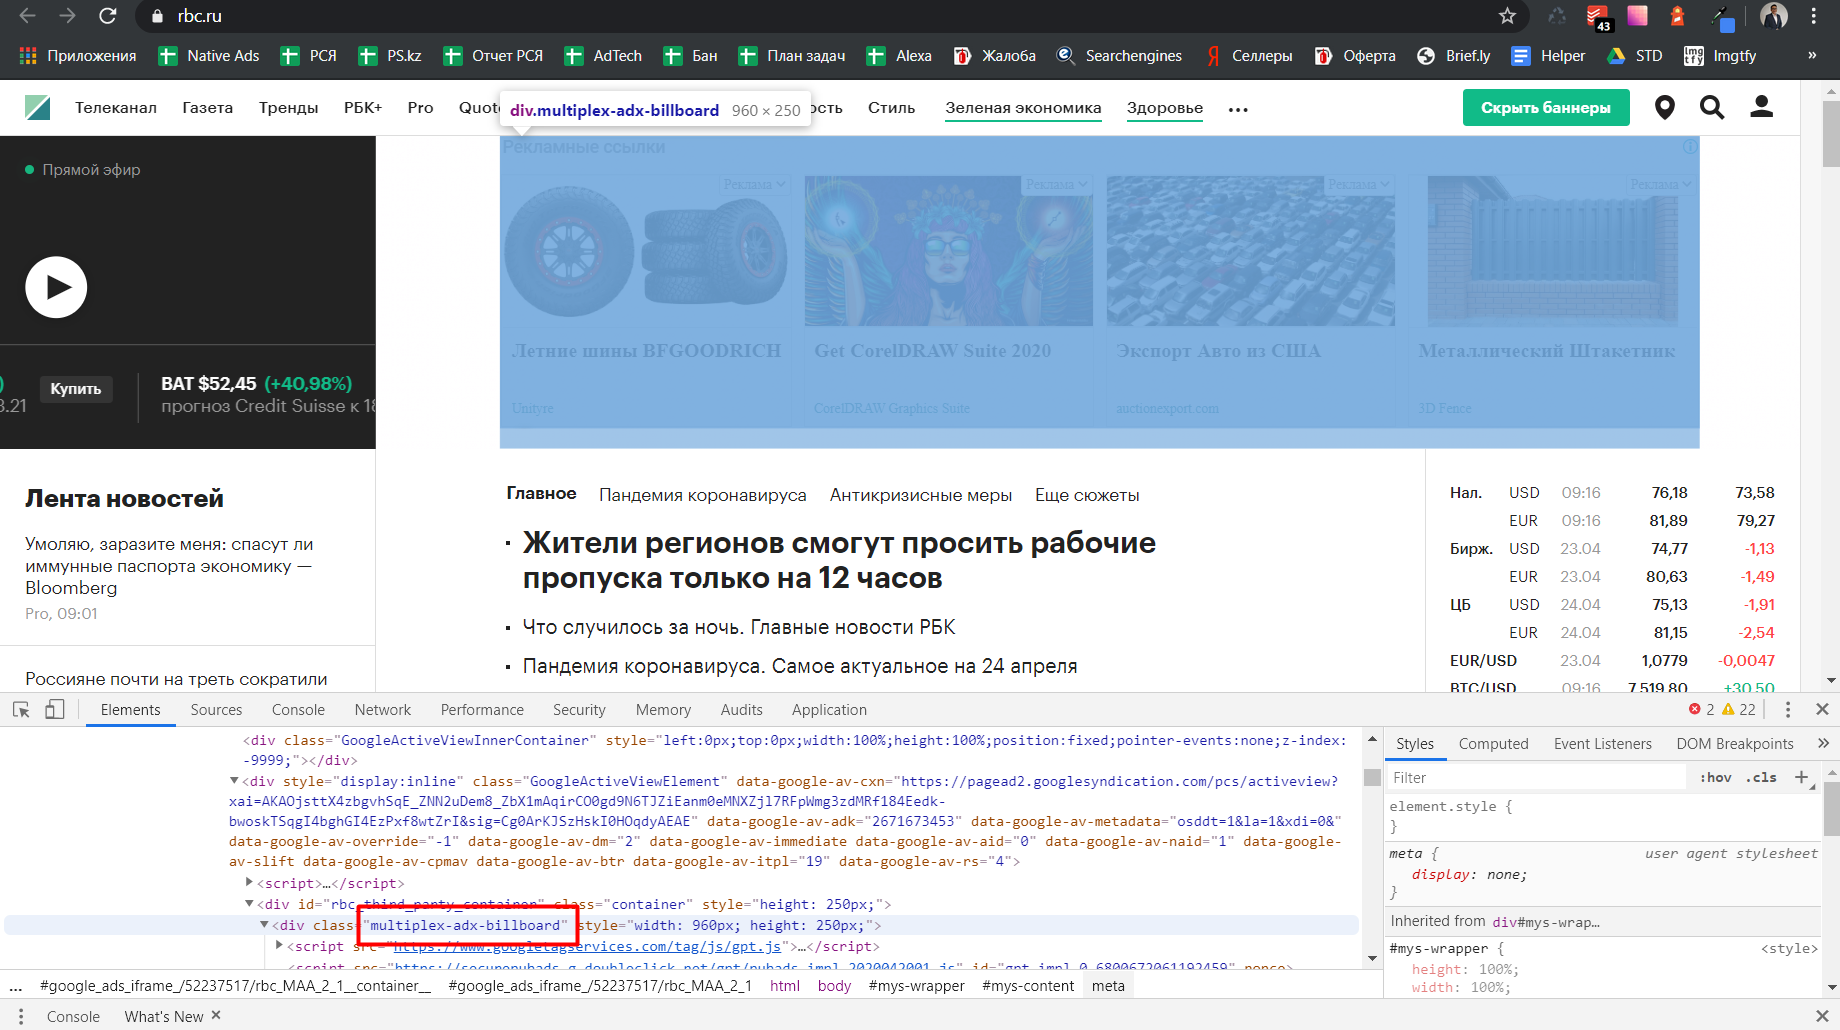The width and height of the screenshot is (1840, 1030).
Task: Play the Прямой эфир live video
Action: [56, 288]
